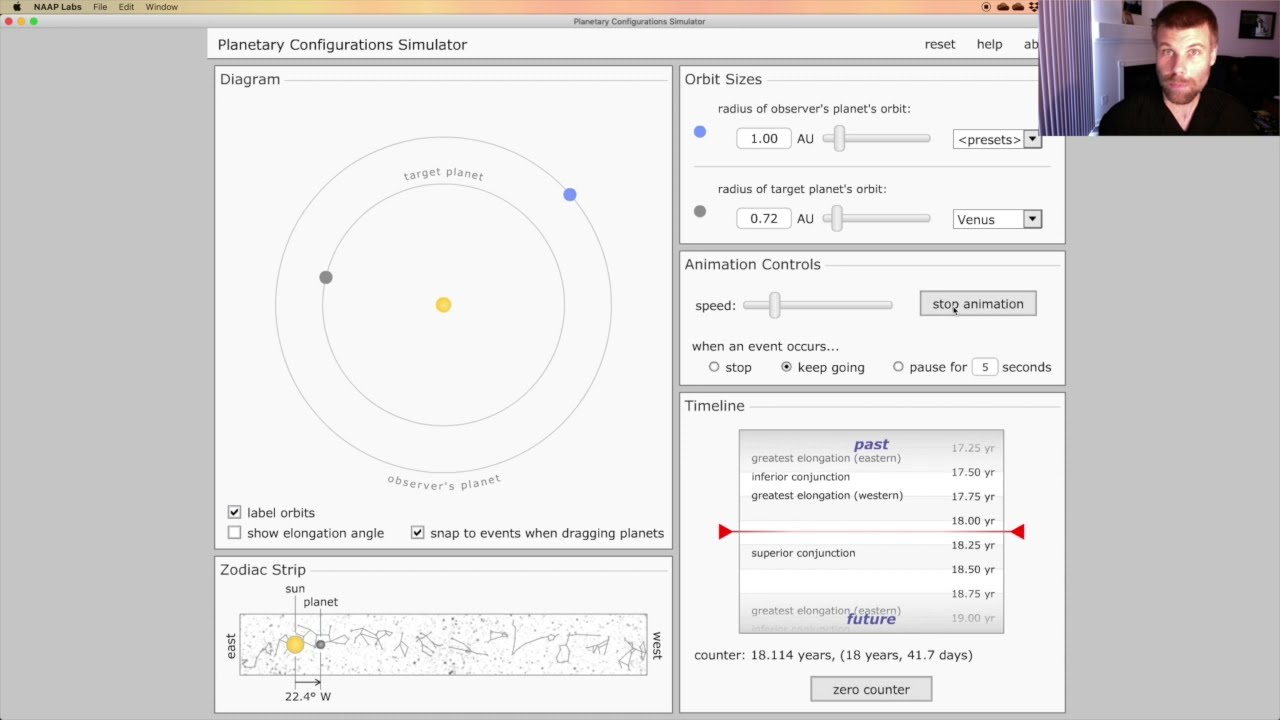Click the 17.75 yr timeline label
This screenshot has width=1280, height=720.
click(x=973, y=496)
